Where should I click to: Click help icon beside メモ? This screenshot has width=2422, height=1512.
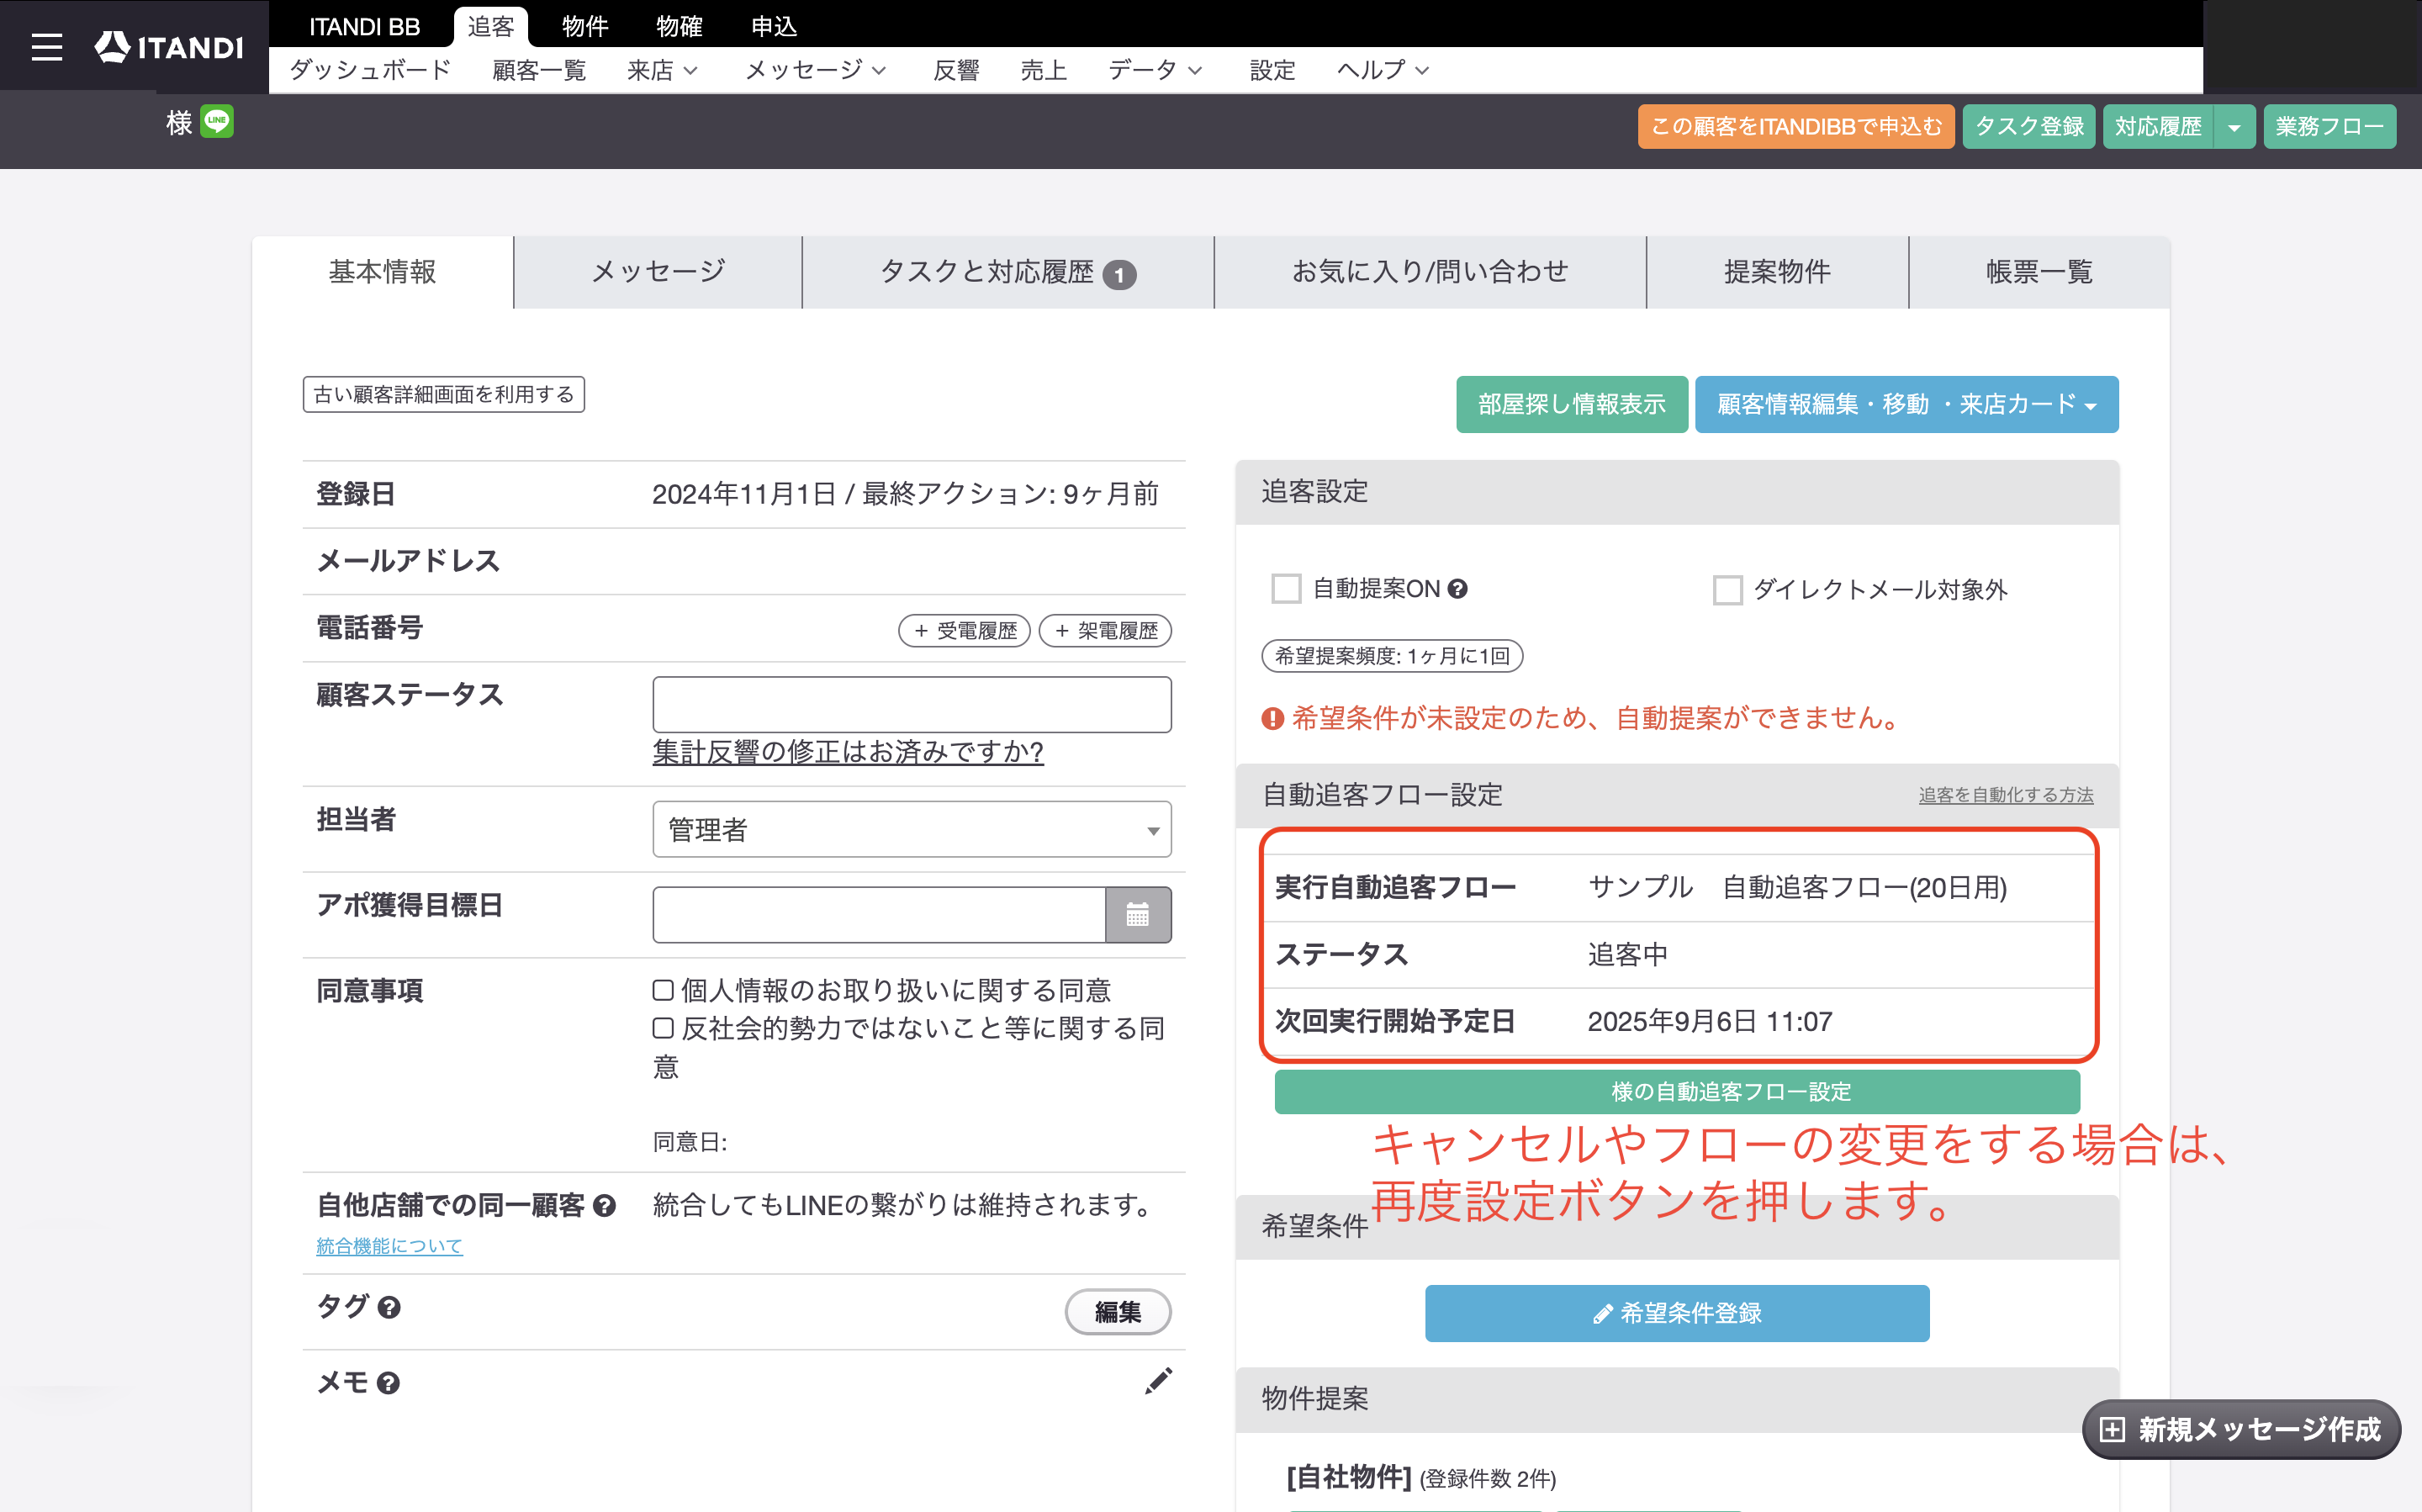click(388, 1383)
